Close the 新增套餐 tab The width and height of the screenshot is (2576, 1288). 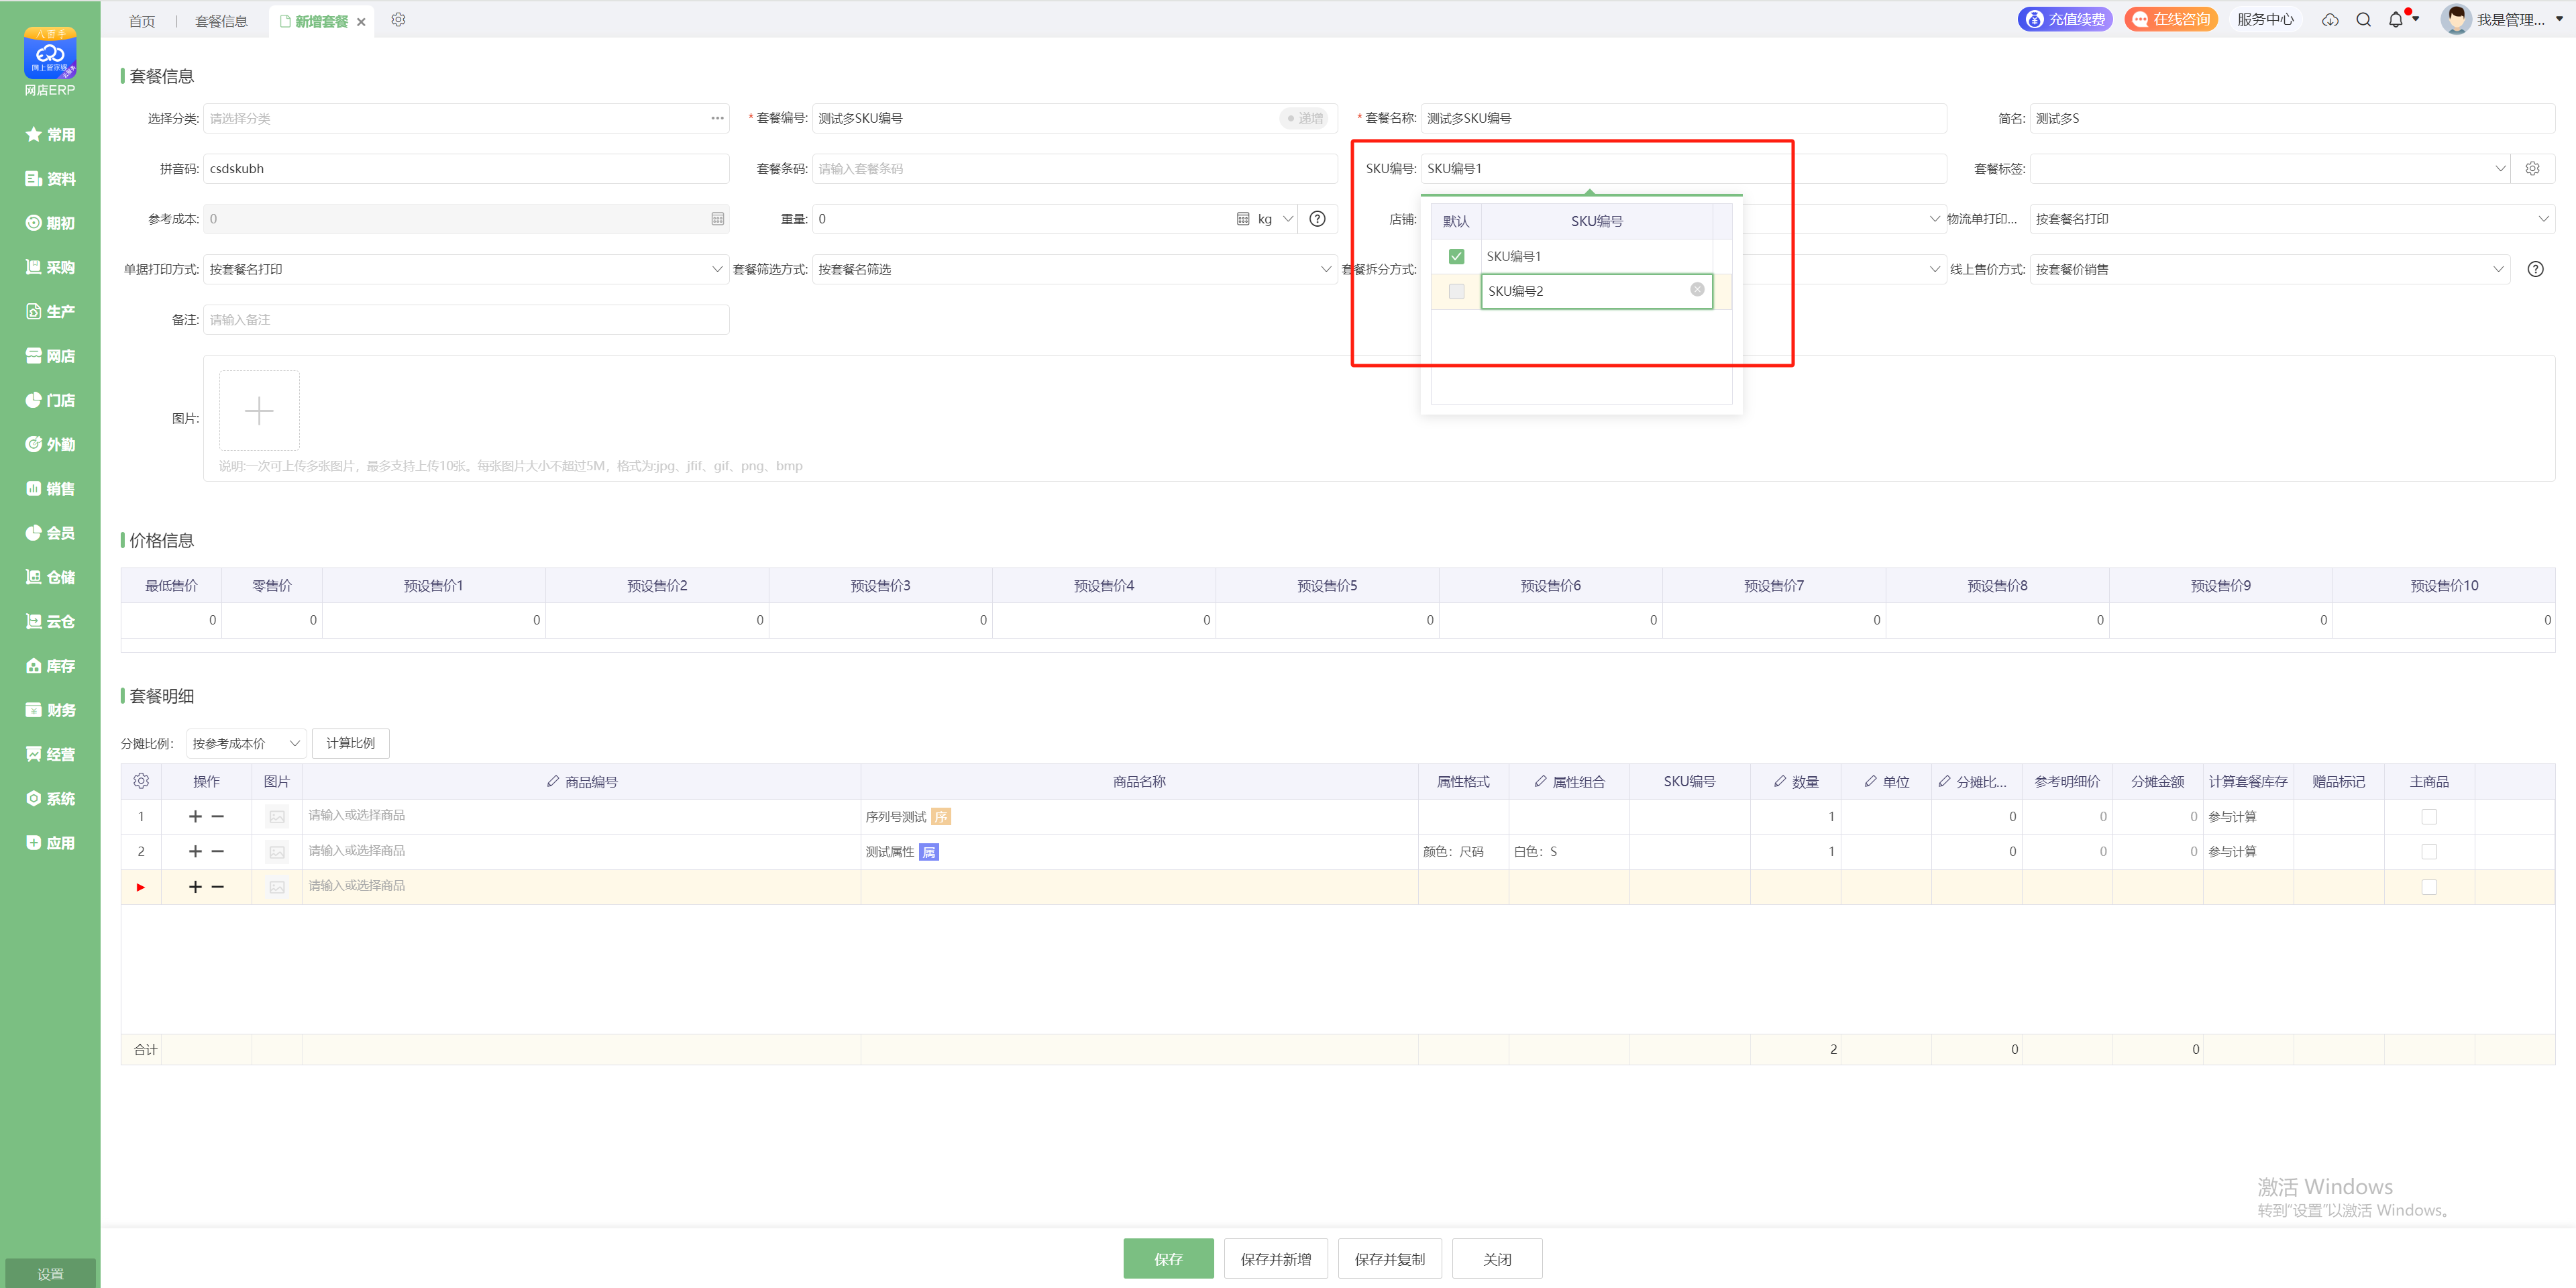(x=361, y=22)
